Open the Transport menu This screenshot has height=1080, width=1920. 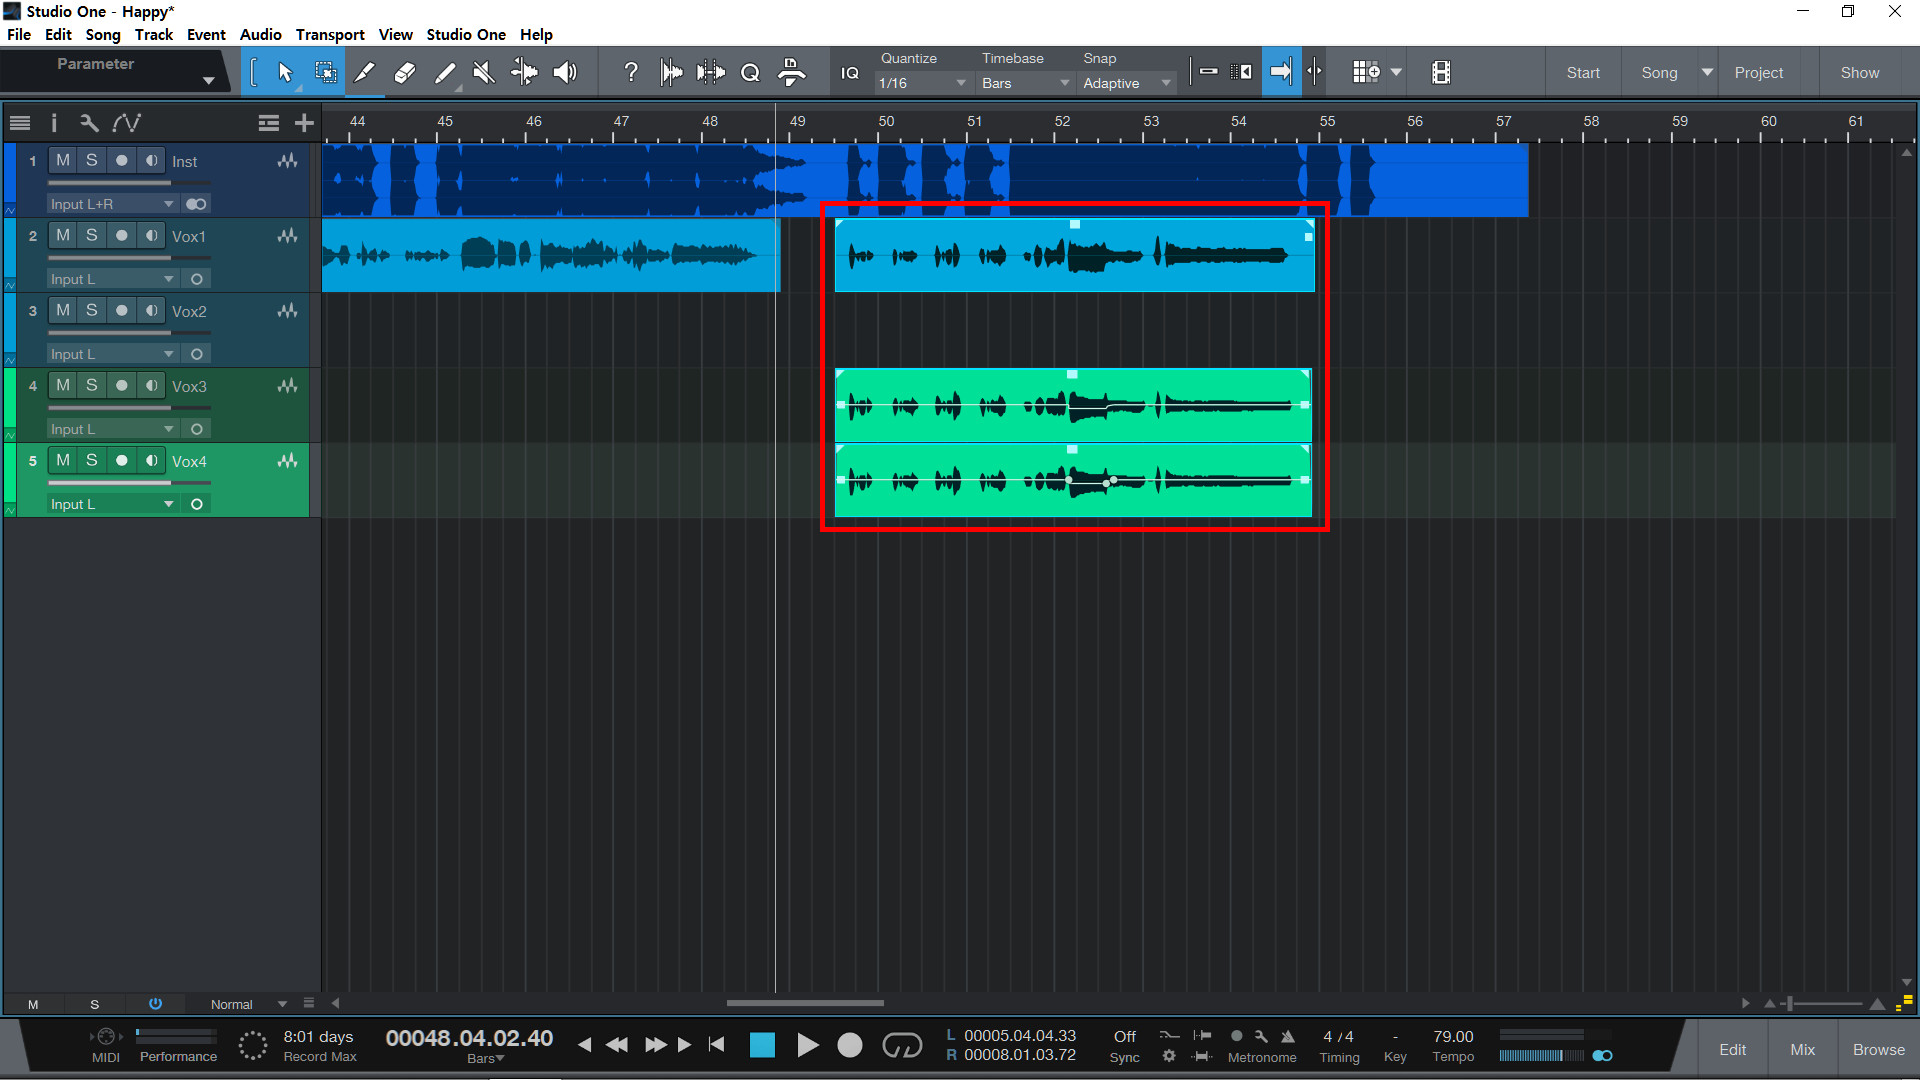pos(330,34)
